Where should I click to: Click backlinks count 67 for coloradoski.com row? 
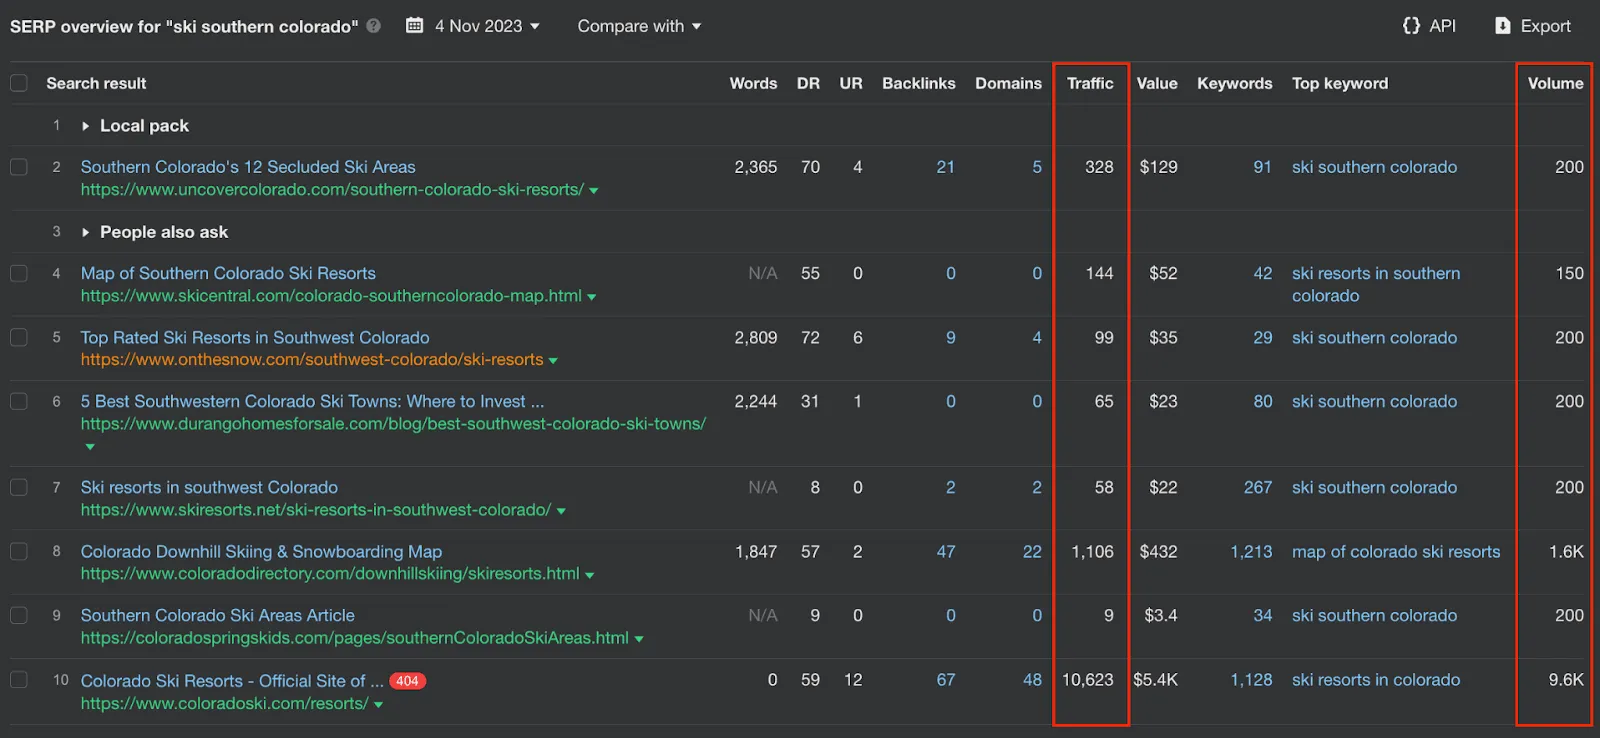pyautogui.click(x=946, y=680)
